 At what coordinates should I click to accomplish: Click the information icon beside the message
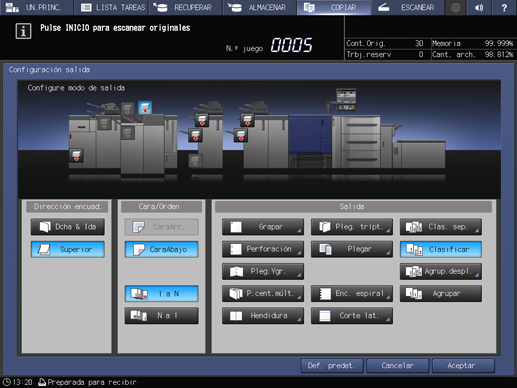click(23, 31)
